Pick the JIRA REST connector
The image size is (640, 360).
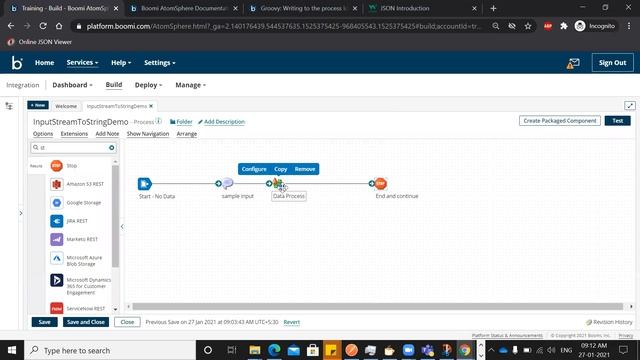pyautogui.click(x=57, y=221)
